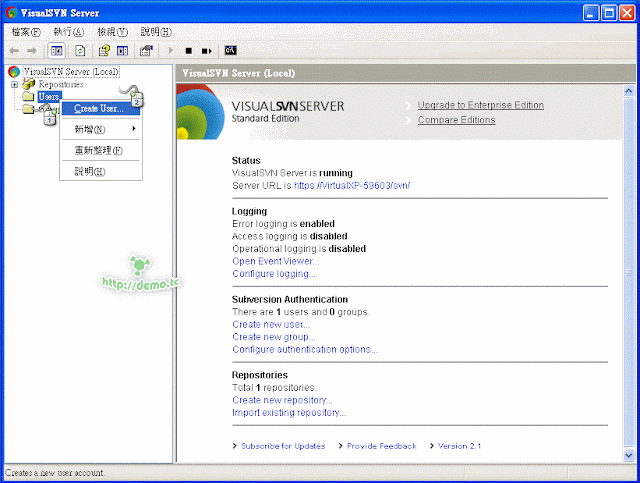This screenshot has height=483, width=640.
Task: Open the 新增(N) submenu arrow
Action: pos(133,129)
